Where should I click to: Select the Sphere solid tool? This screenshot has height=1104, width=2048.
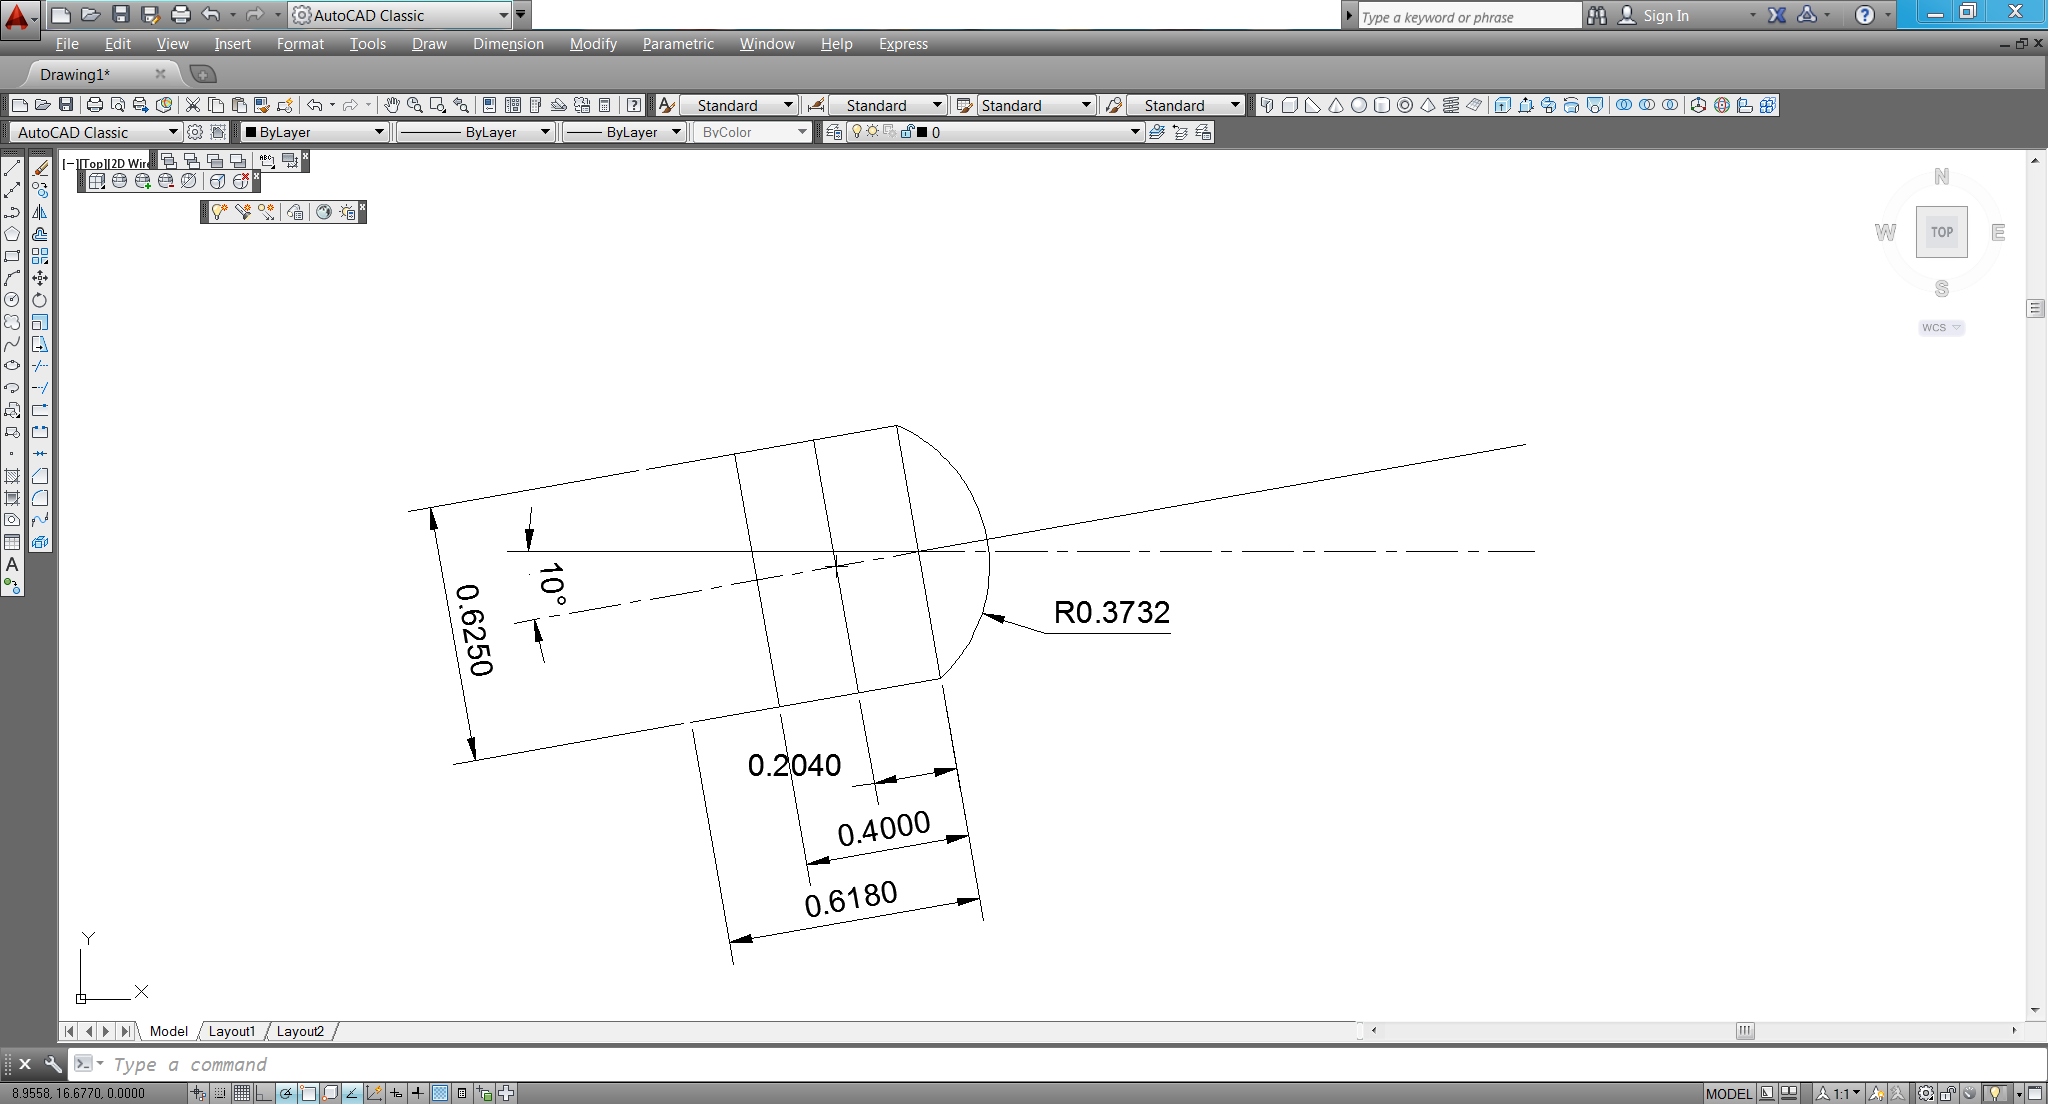coord(1359,105)
